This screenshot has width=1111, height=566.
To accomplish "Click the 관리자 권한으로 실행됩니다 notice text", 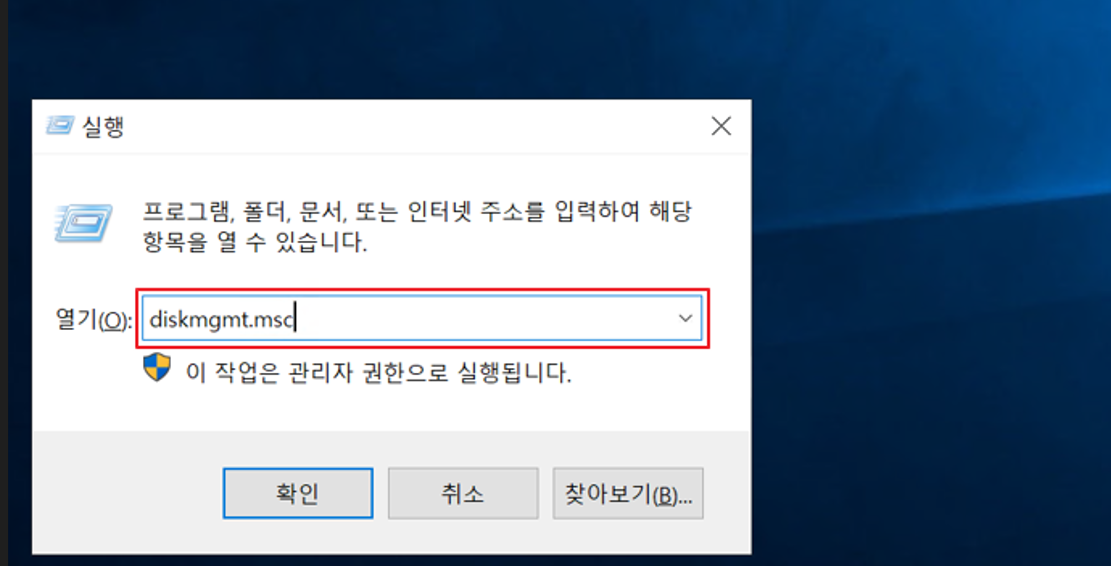I will 378,372.
